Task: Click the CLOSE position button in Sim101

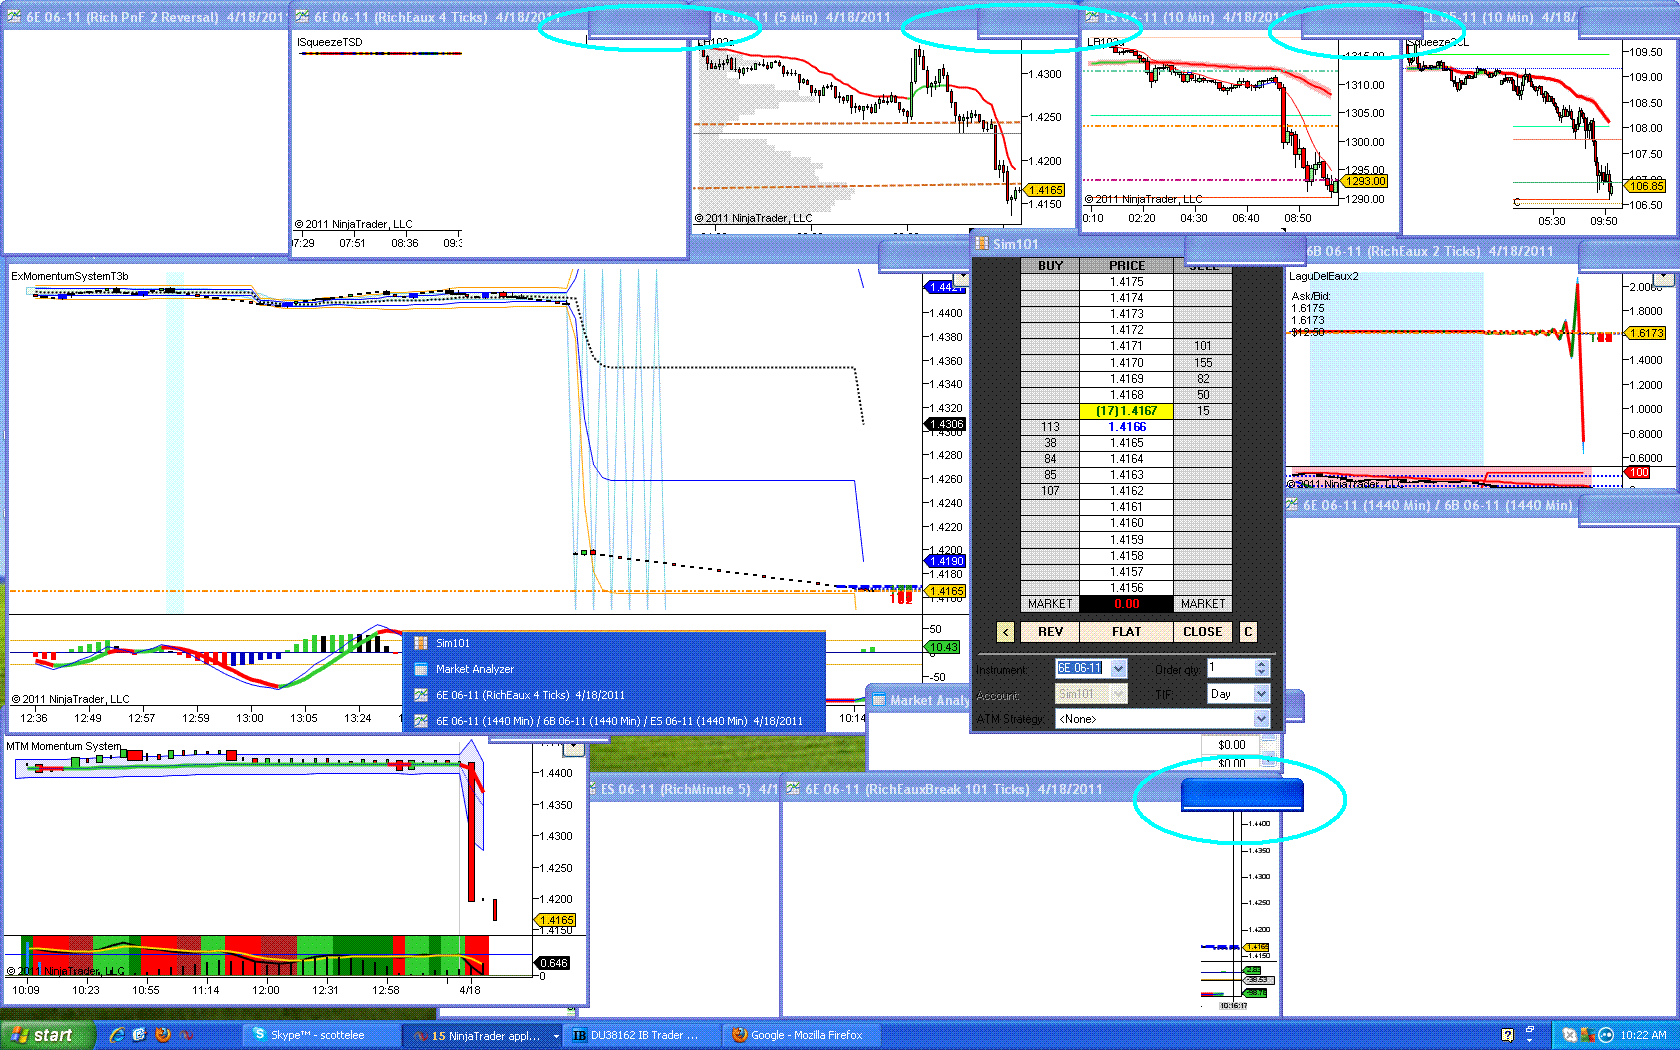Action: click(1202, 632)
